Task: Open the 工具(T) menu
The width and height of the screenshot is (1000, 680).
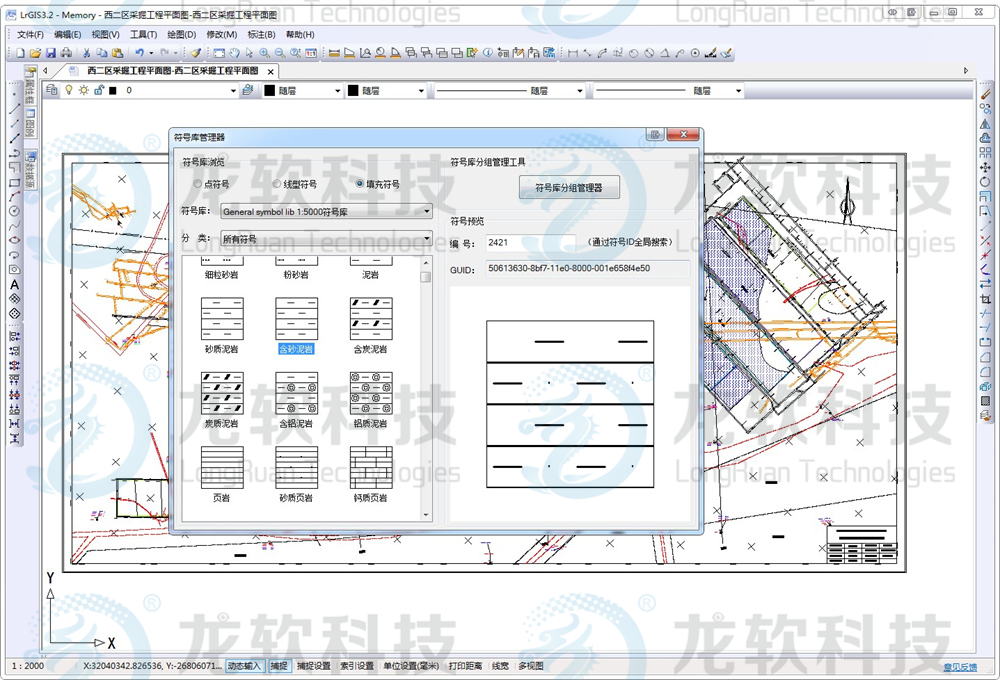Action: click(144, 34)
